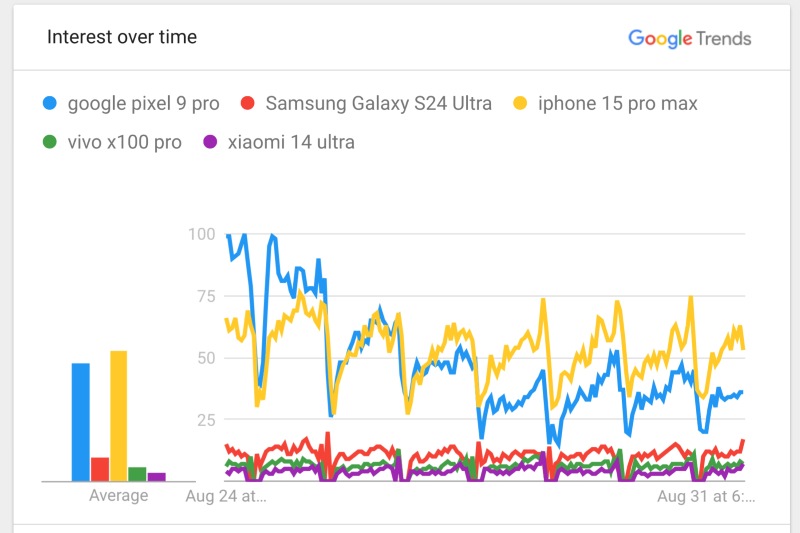The width and height of the screenshot is (800, 533).
Task: Click the Interest over time heading
Action: tap(122, 38)
